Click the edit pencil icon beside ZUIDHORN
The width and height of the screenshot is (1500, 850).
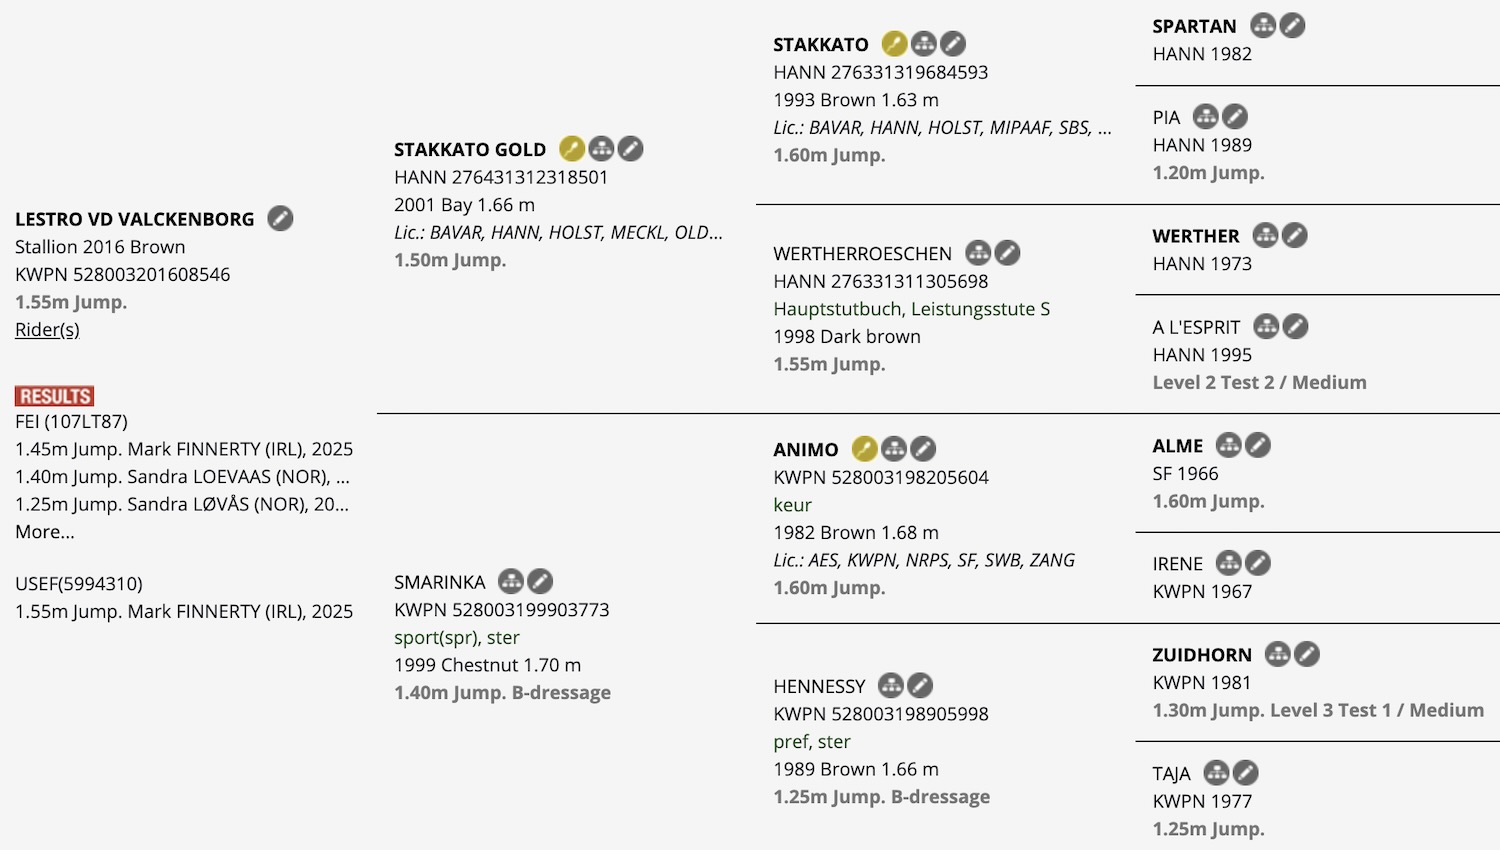[1307, 654]
